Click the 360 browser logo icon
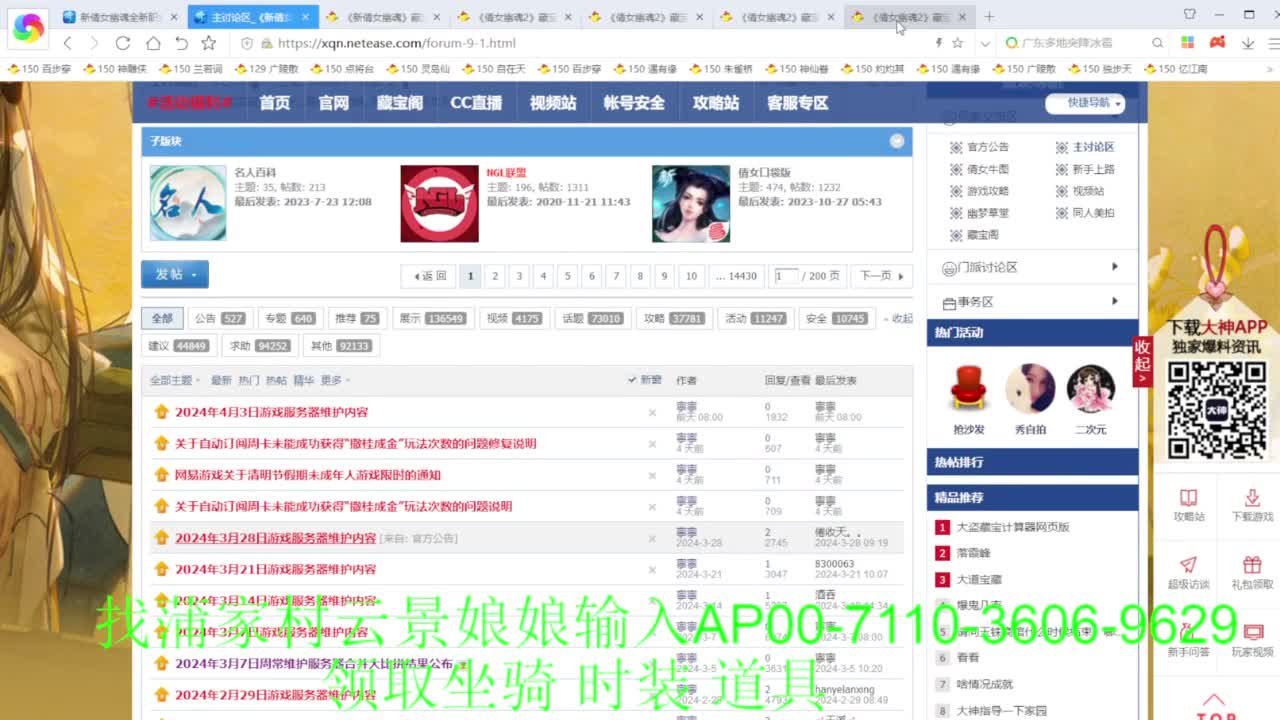 [x=28, y=27]
